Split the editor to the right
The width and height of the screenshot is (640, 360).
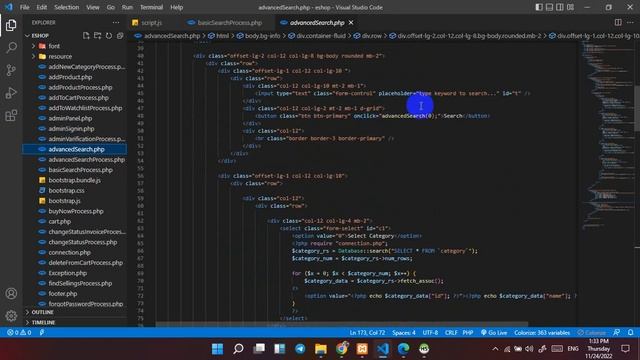pyautogui.click(x=618, y=22)
